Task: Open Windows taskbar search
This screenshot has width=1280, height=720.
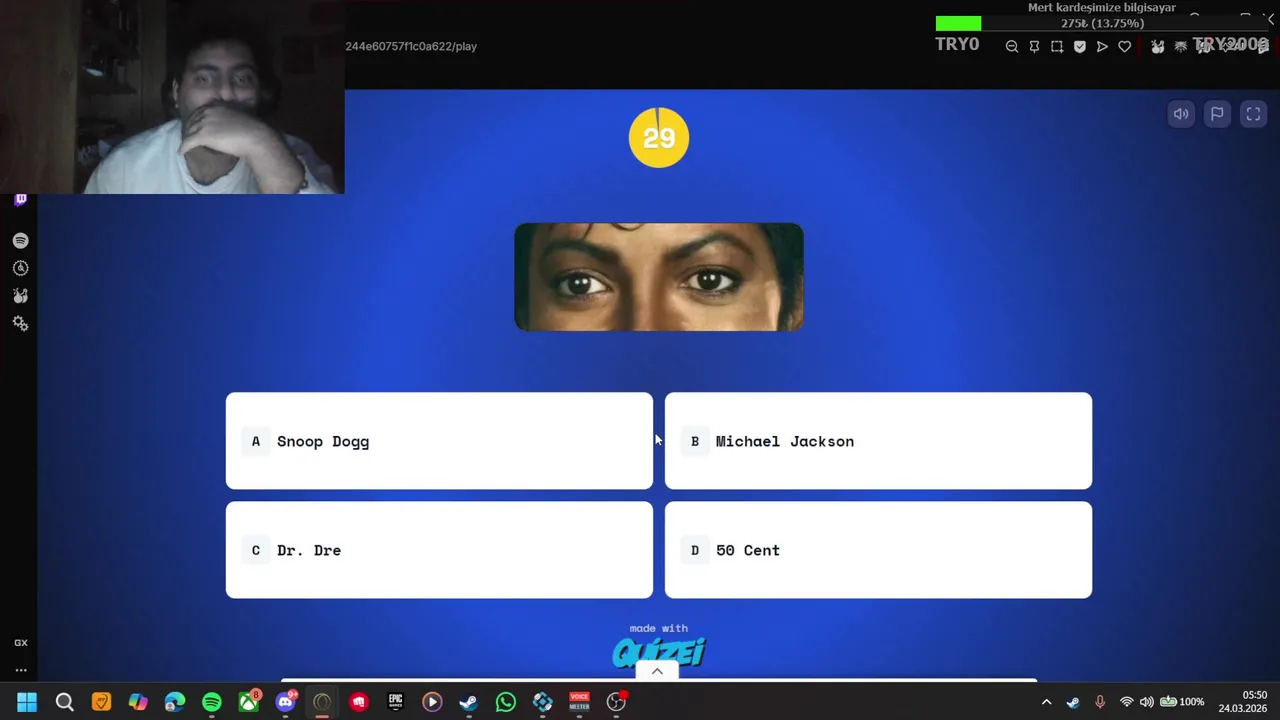Action: coord(64,702)
